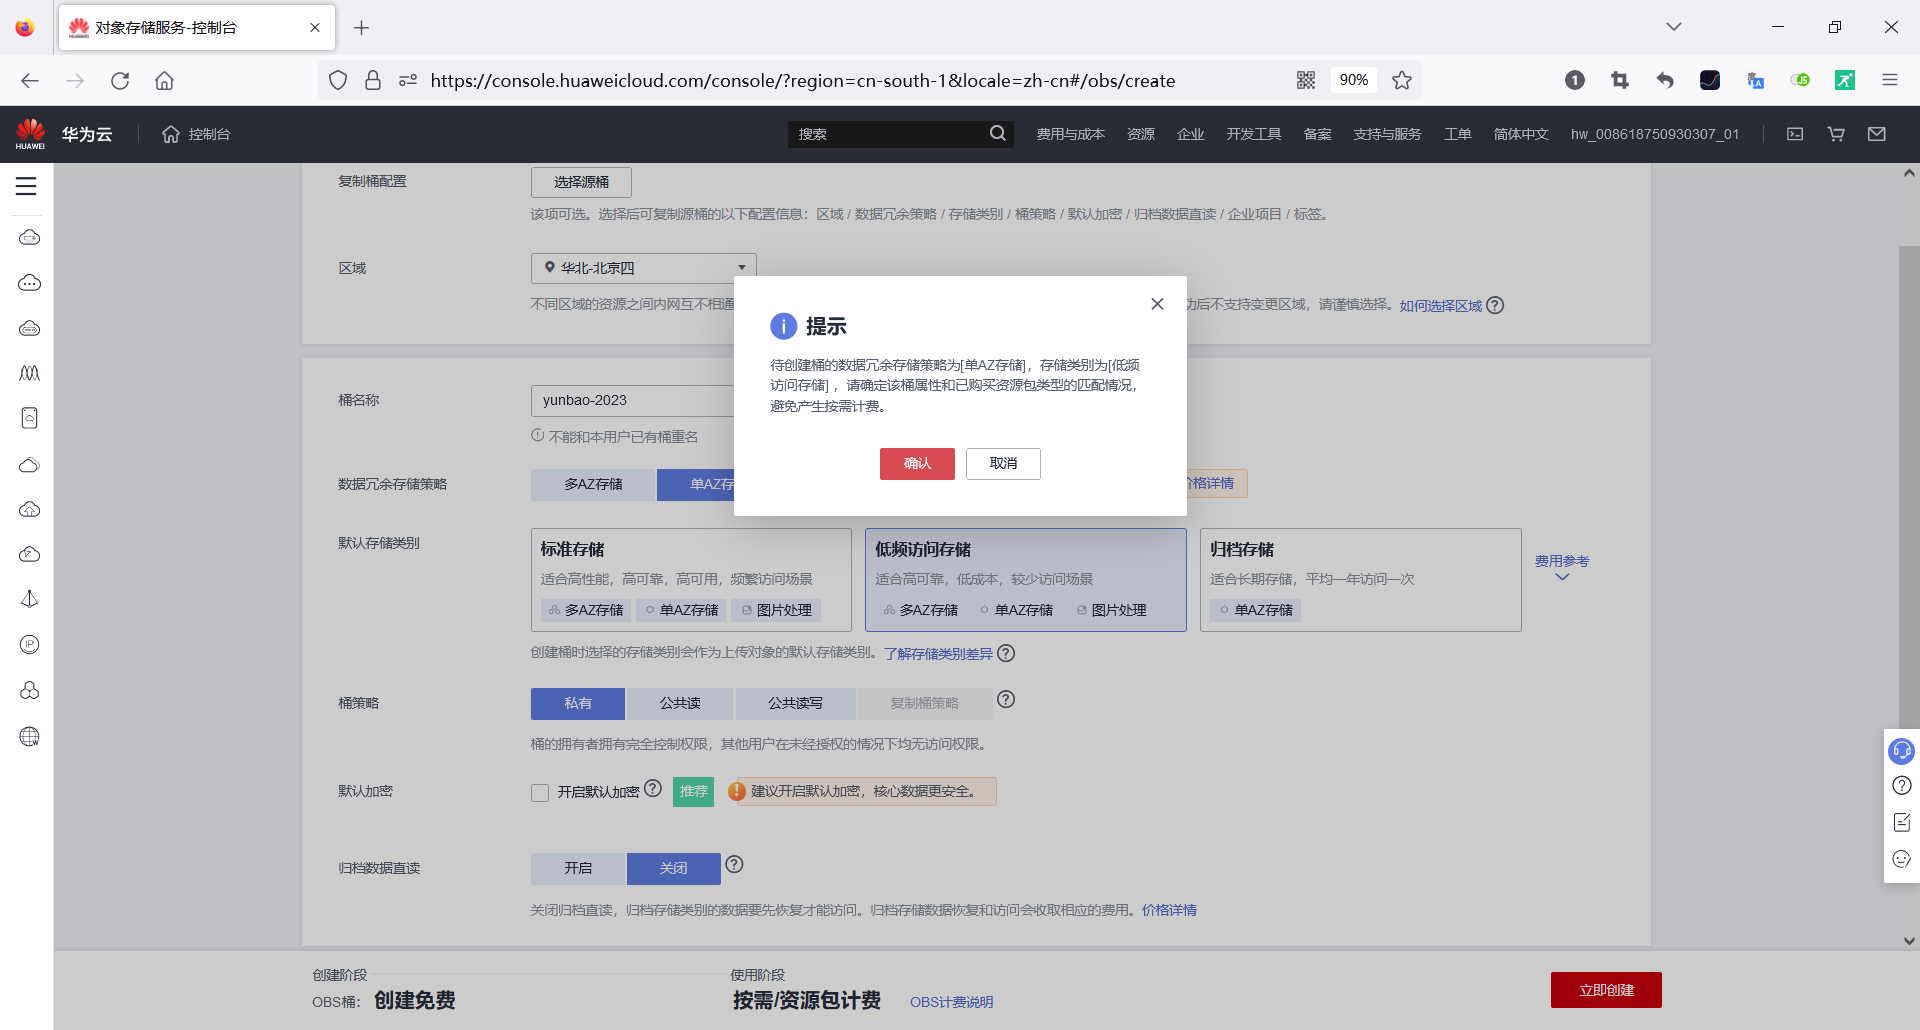Turn archive direct read to 关闭
The height and width of the screenshot is (1030, 1920).
(673, 869)
